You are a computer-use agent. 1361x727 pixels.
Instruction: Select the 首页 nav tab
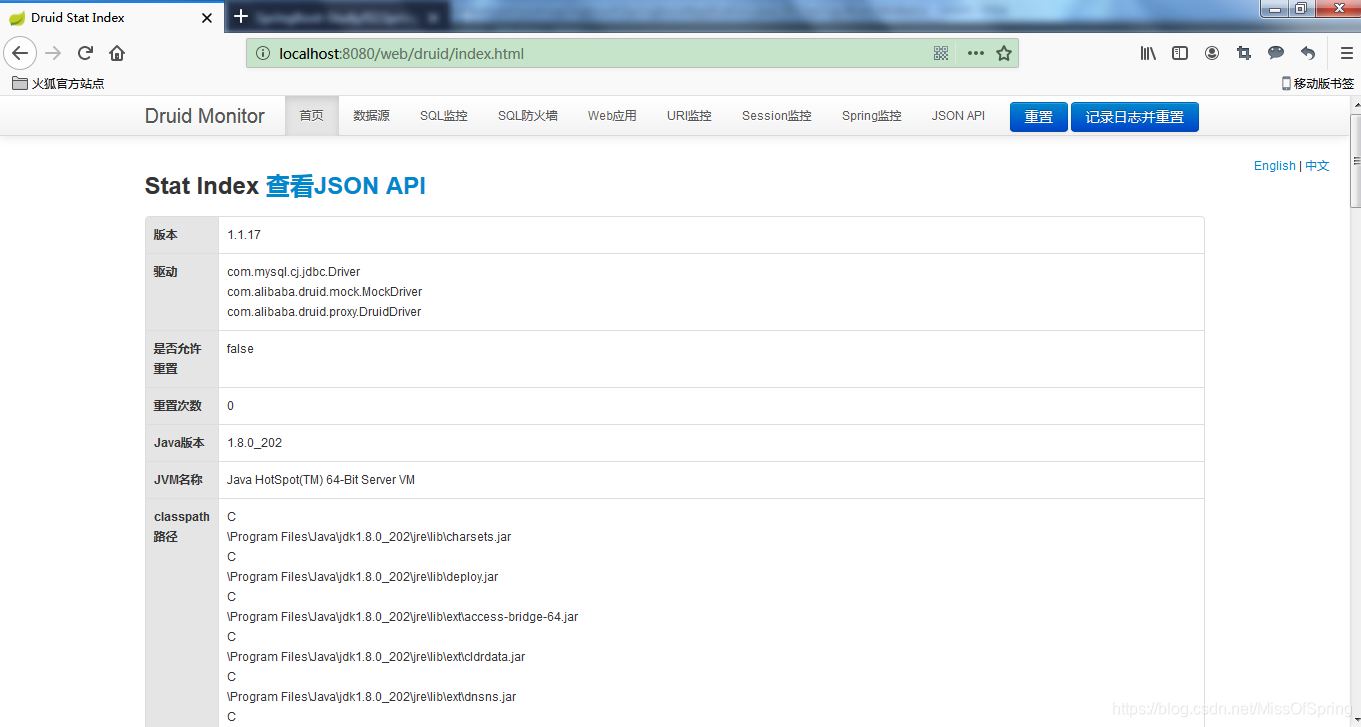312,116
